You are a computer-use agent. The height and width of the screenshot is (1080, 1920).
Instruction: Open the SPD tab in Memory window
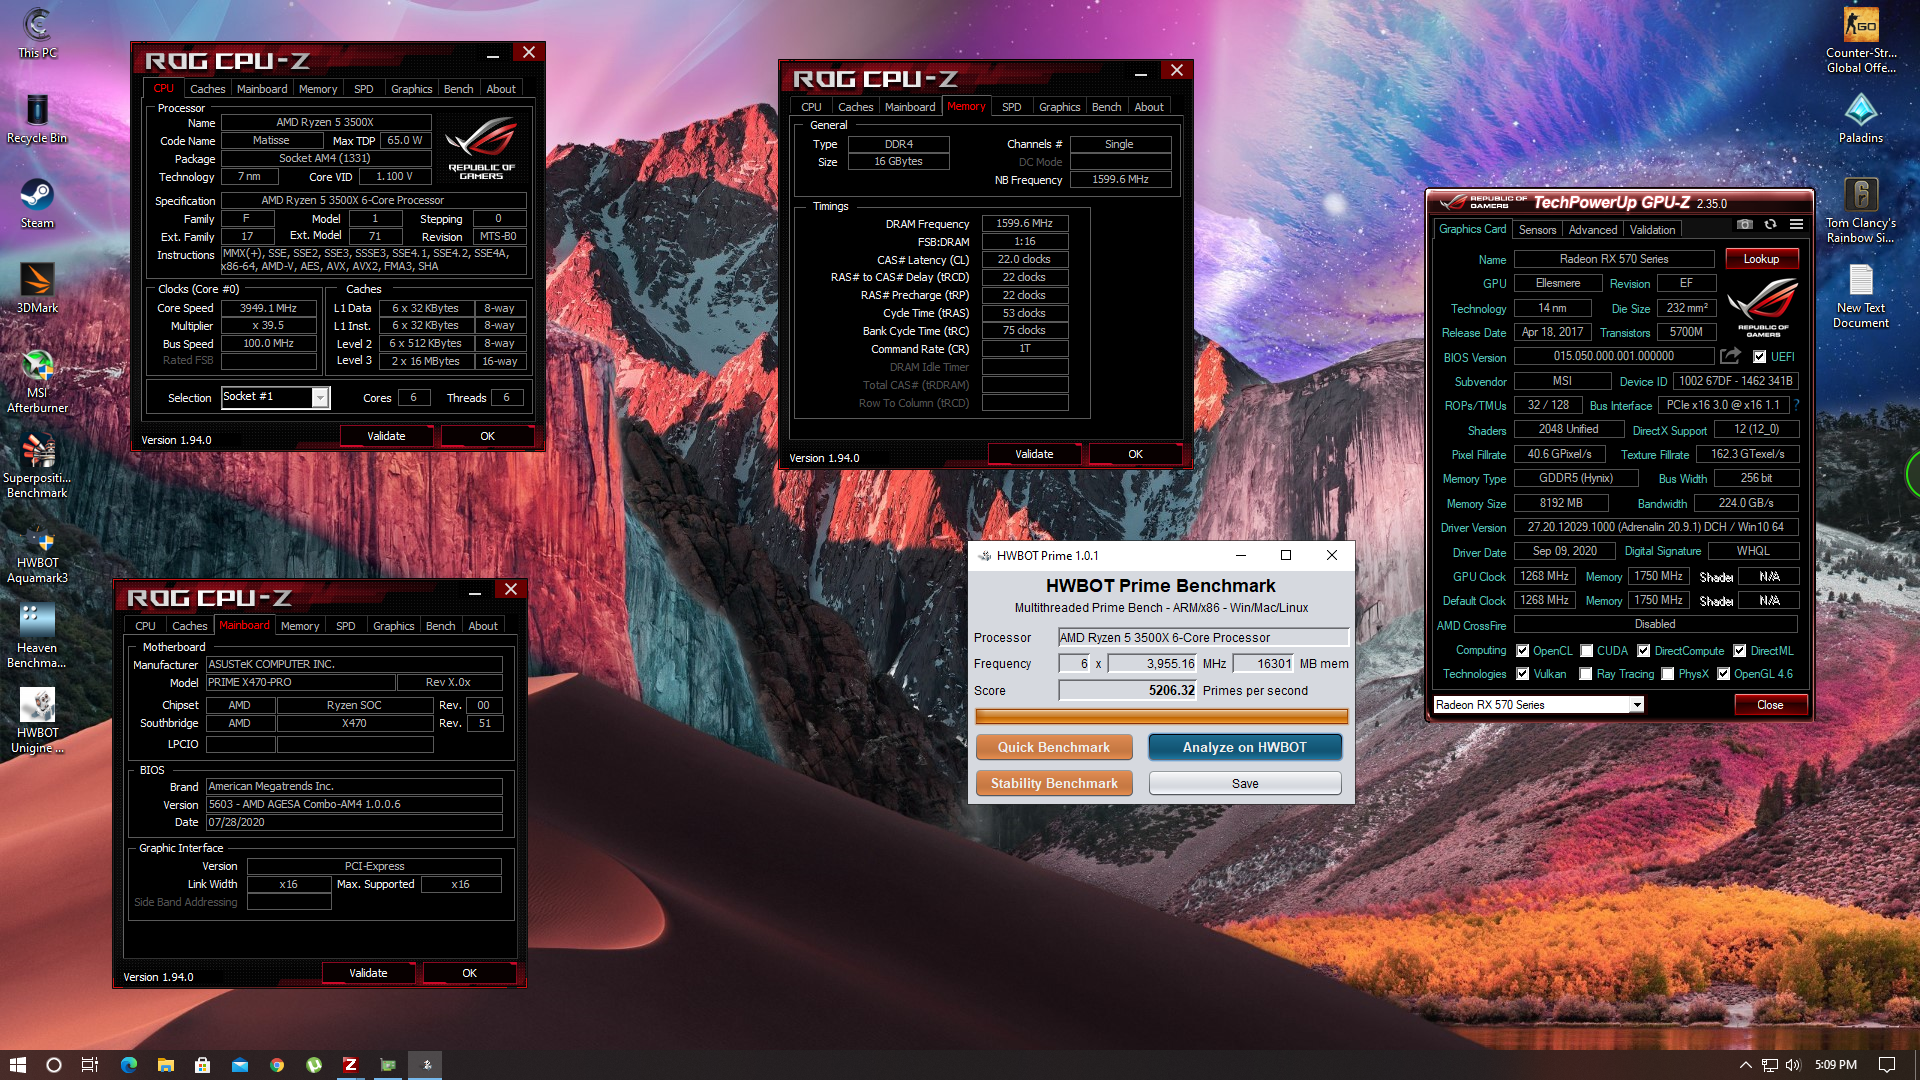[x=1011, y=107]
